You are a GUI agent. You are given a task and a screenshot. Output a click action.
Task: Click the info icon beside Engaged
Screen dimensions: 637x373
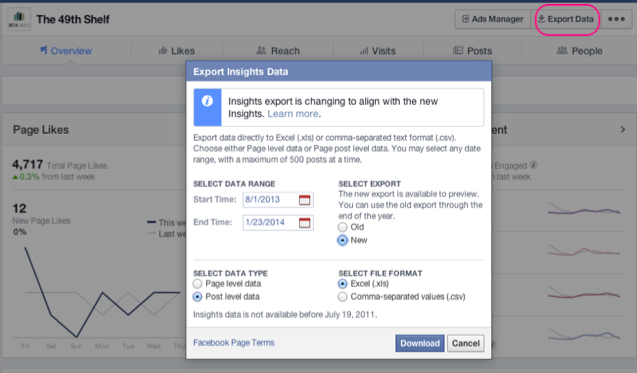click(534, 165)
